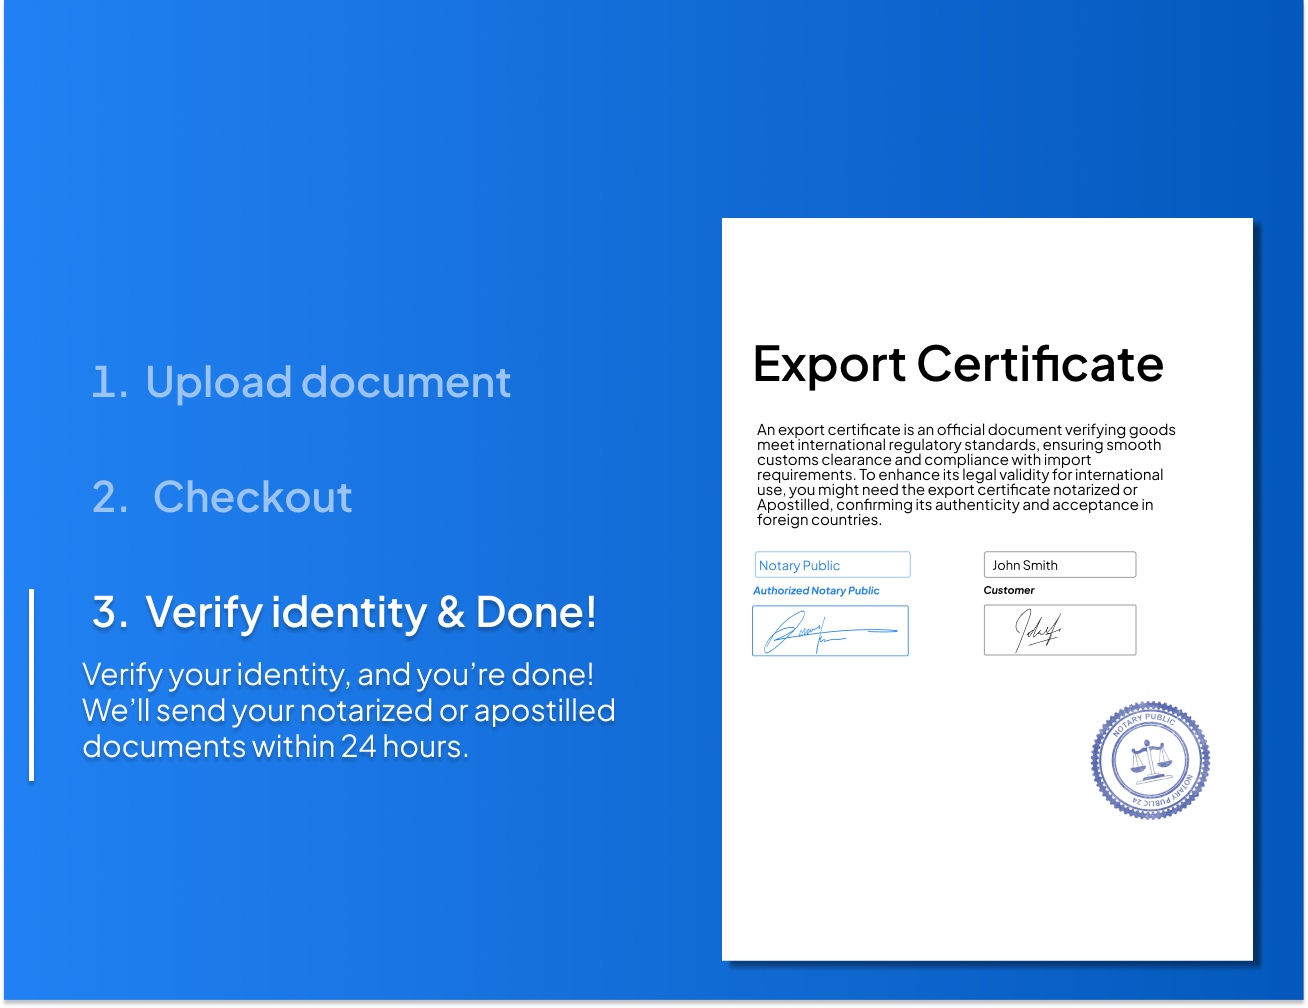Select step 1 Upload document
Image resolution: width=1308 pixels, height=1008 pixels.
pos(300,382)
